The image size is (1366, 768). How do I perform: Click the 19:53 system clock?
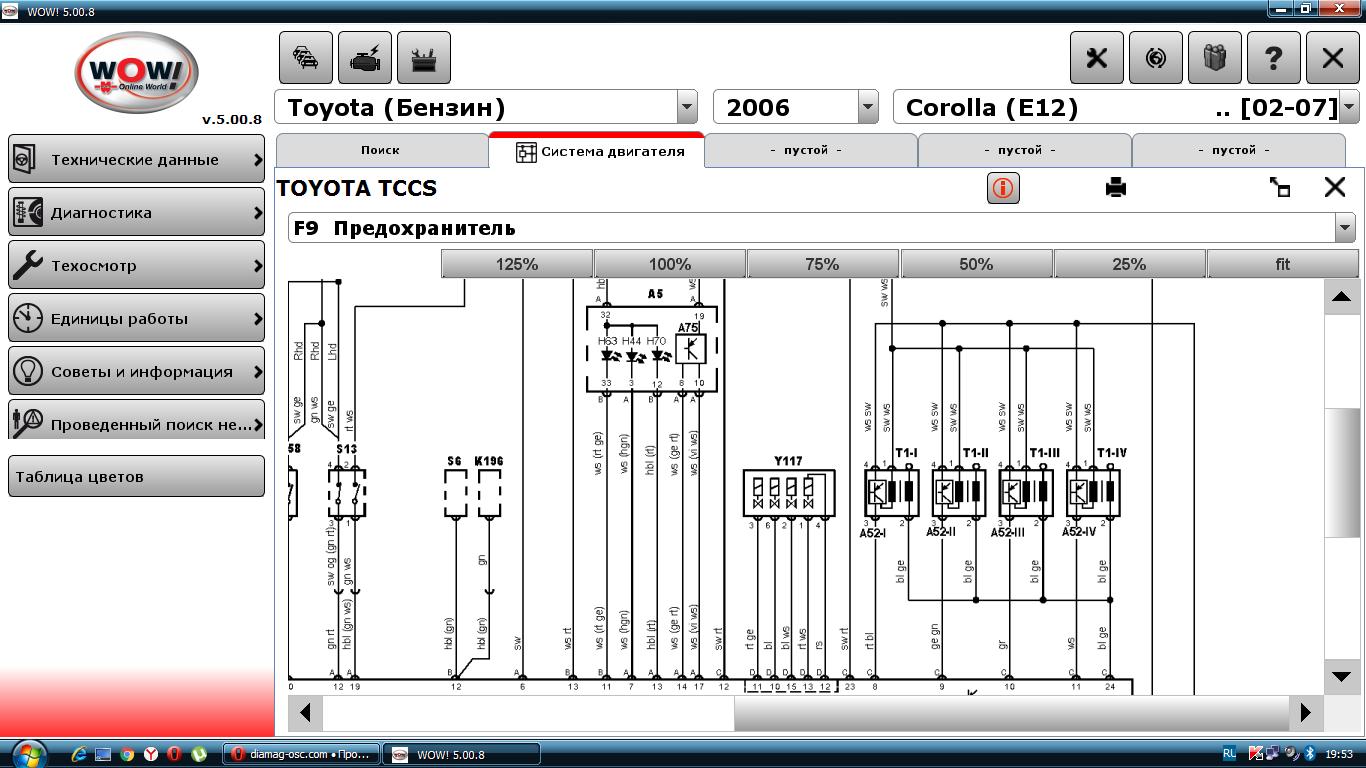(x=1339, y=754)
